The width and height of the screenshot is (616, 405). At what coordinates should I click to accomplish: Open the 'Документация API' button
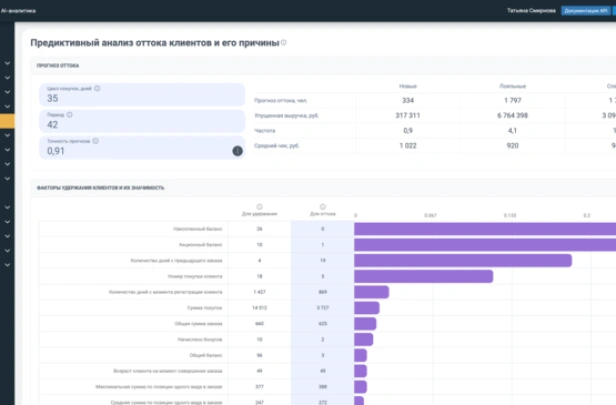click(x=587, y=10)
